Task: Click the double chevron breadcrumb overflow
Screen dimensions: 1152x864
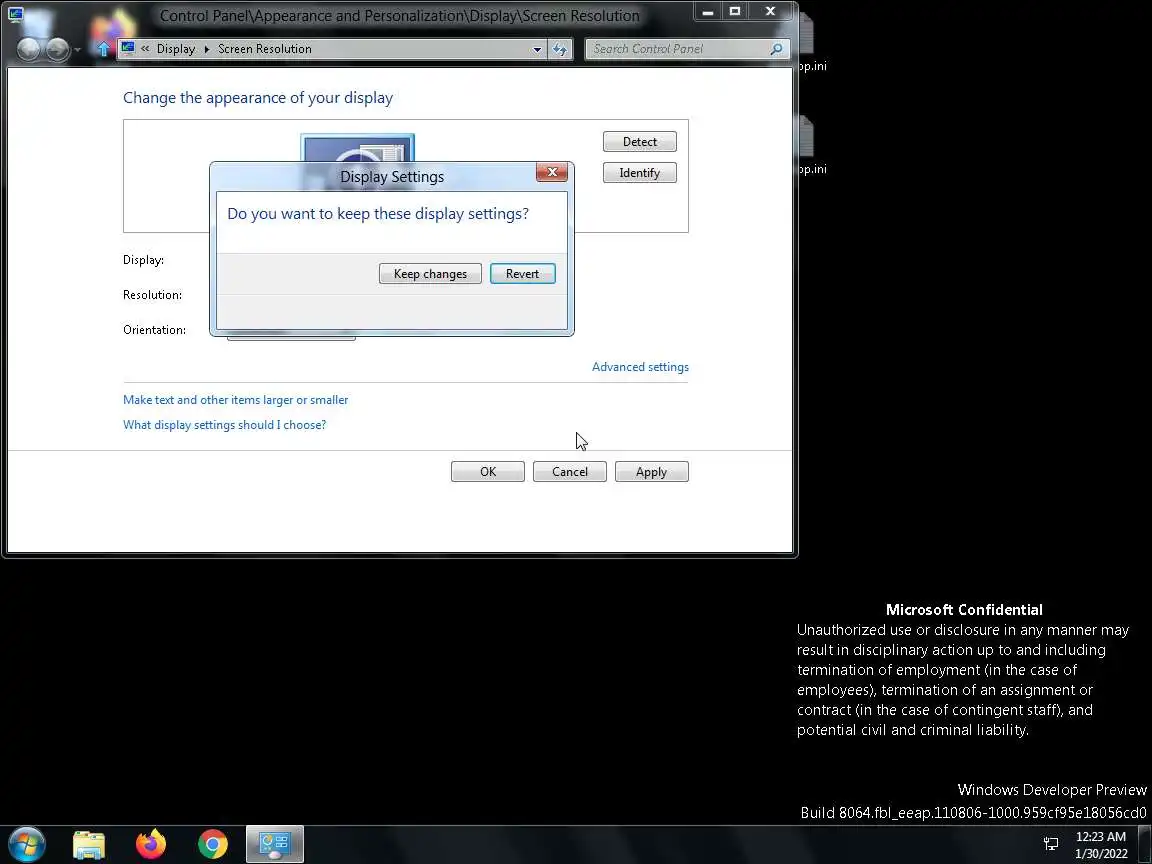Action: point(145,48)
